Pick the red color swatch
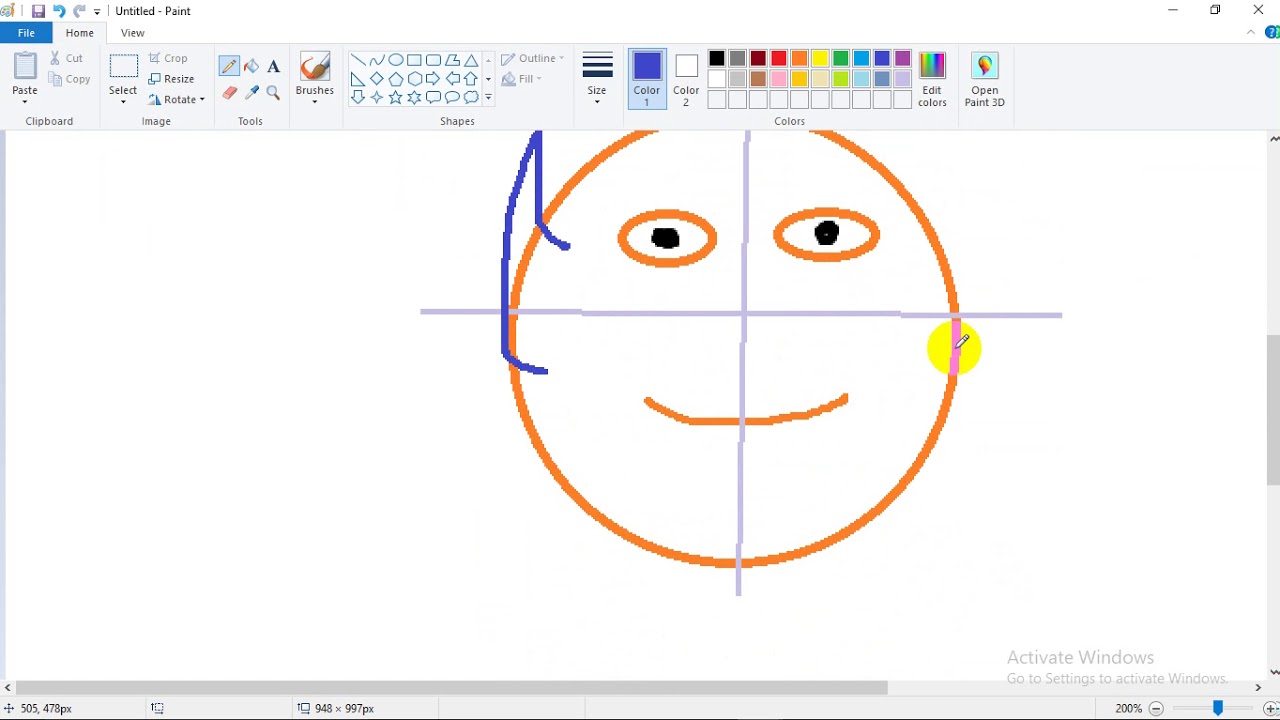The width and height of the screenshot is (1280, 720). (x=779, y=59)
